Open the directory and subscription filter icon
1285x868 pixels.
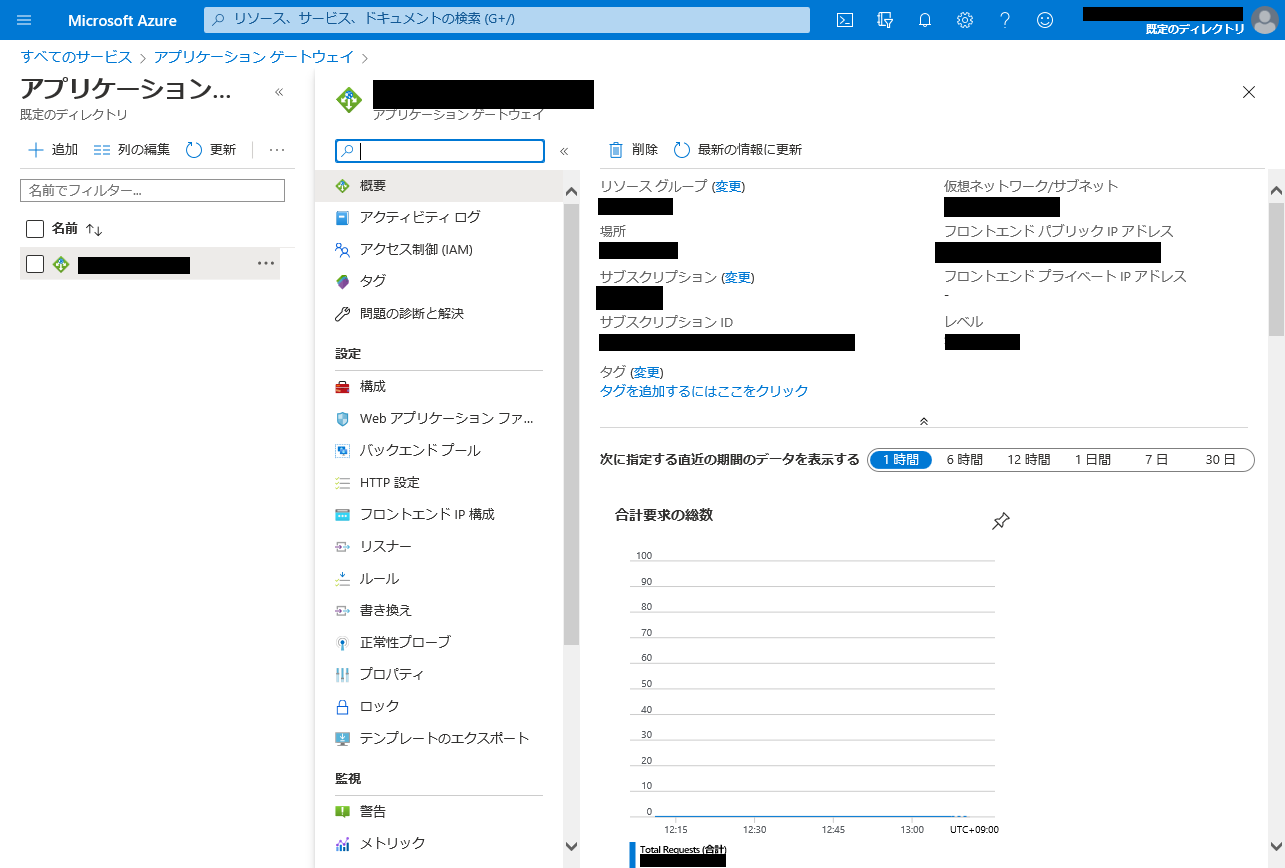(884, 20)
